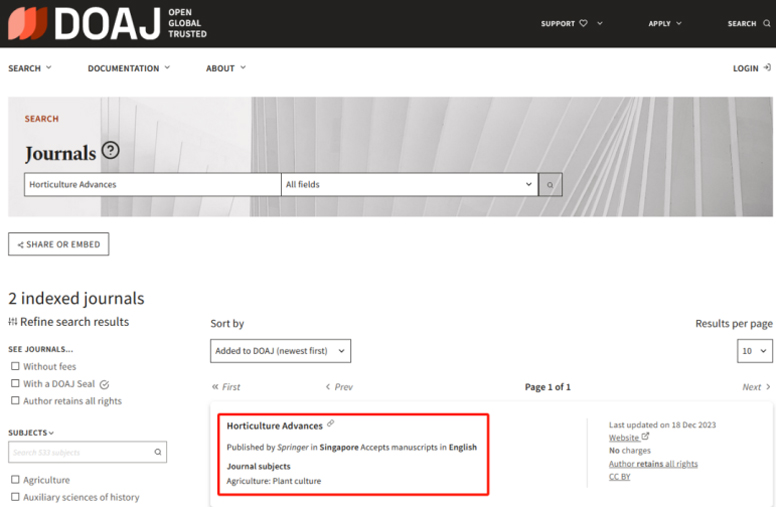
Task: Open the journal Website link
Action: [624, 438]
